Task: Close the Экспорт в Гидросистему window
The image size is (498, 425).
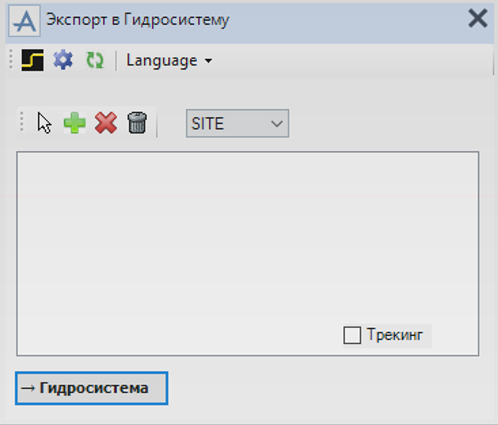Action: (x=478, y=19)
